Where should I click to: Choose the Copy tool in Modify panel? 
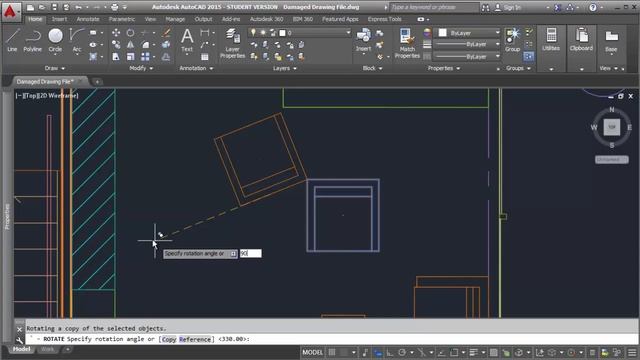(116, 44)
